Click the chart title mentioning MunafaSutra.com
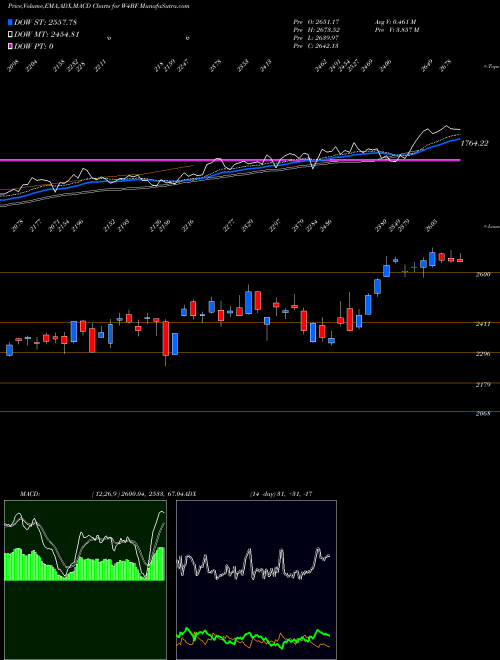 [98, 6]
